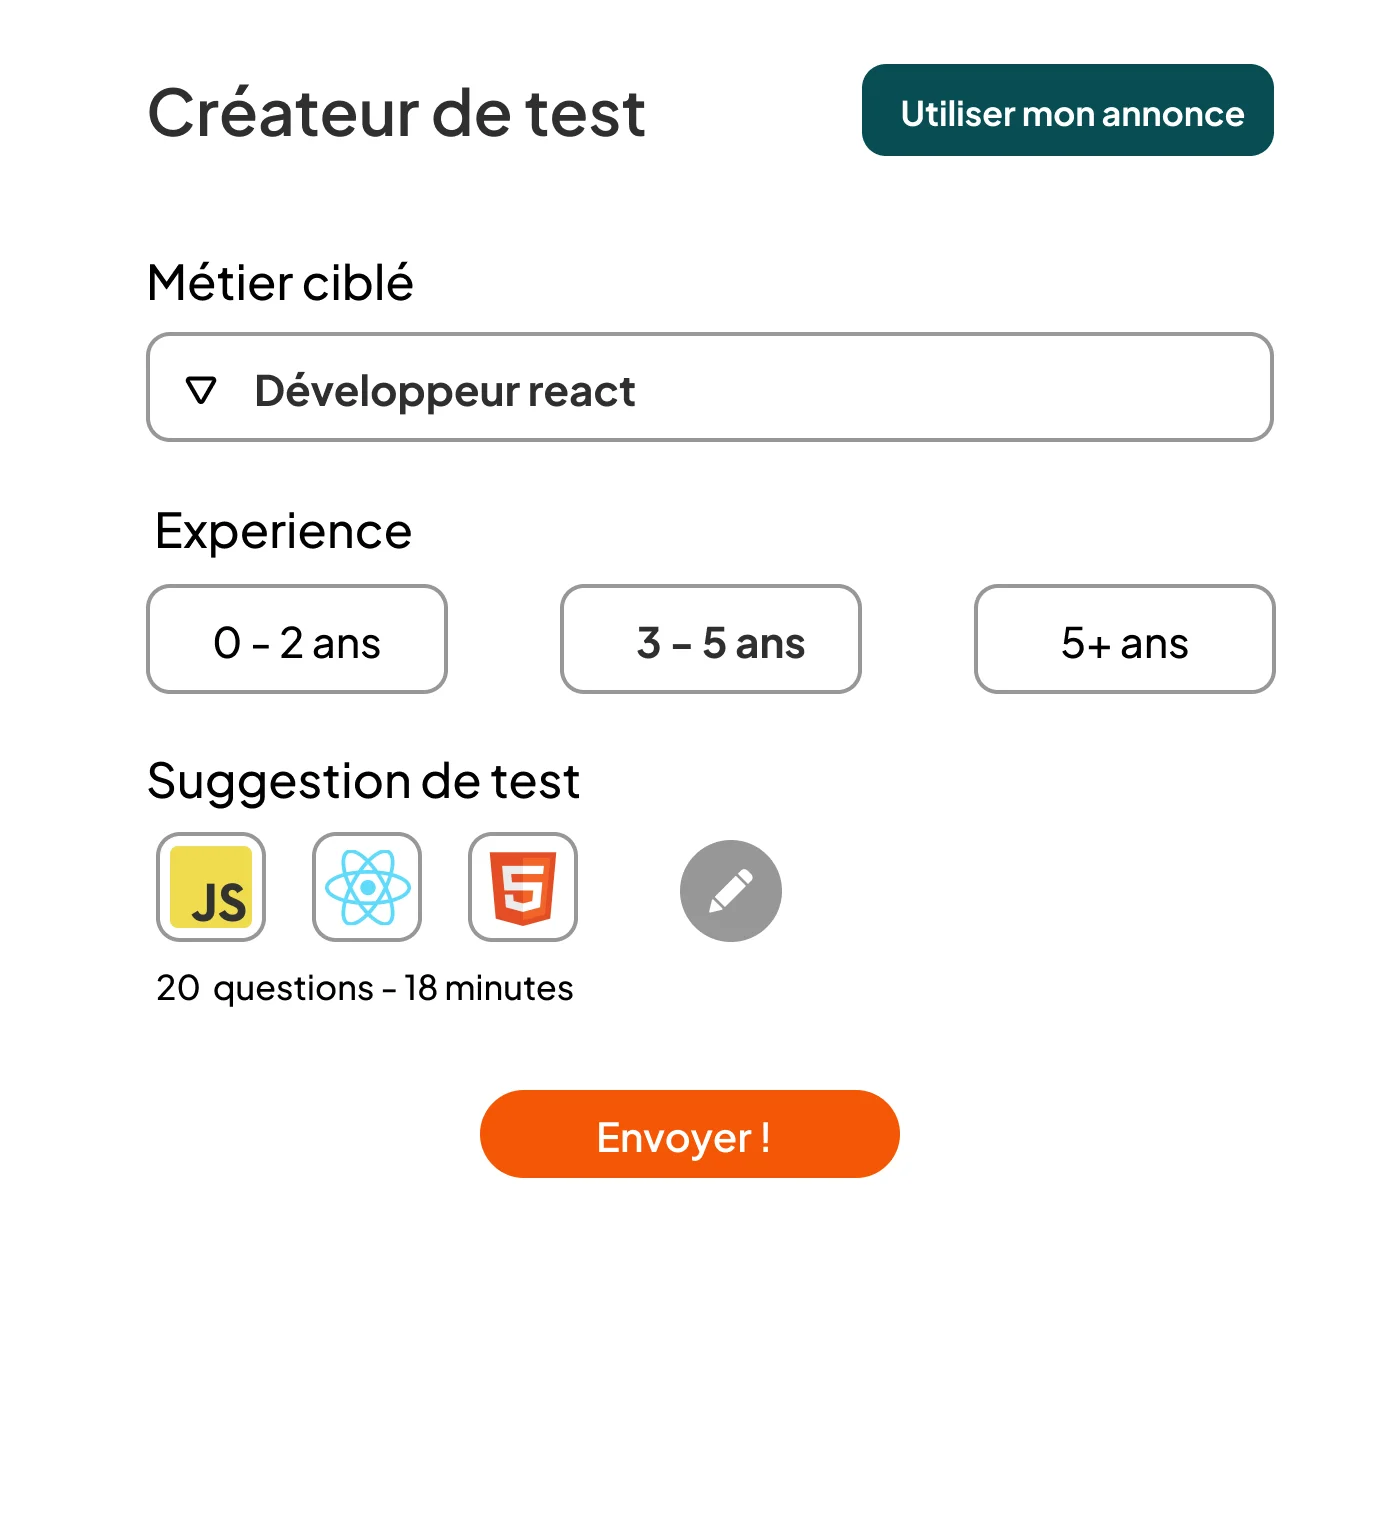This screenshot has height=1534, width=1386.
Task: Pick the 5+ ans experience option
Action: (1125, 640)
